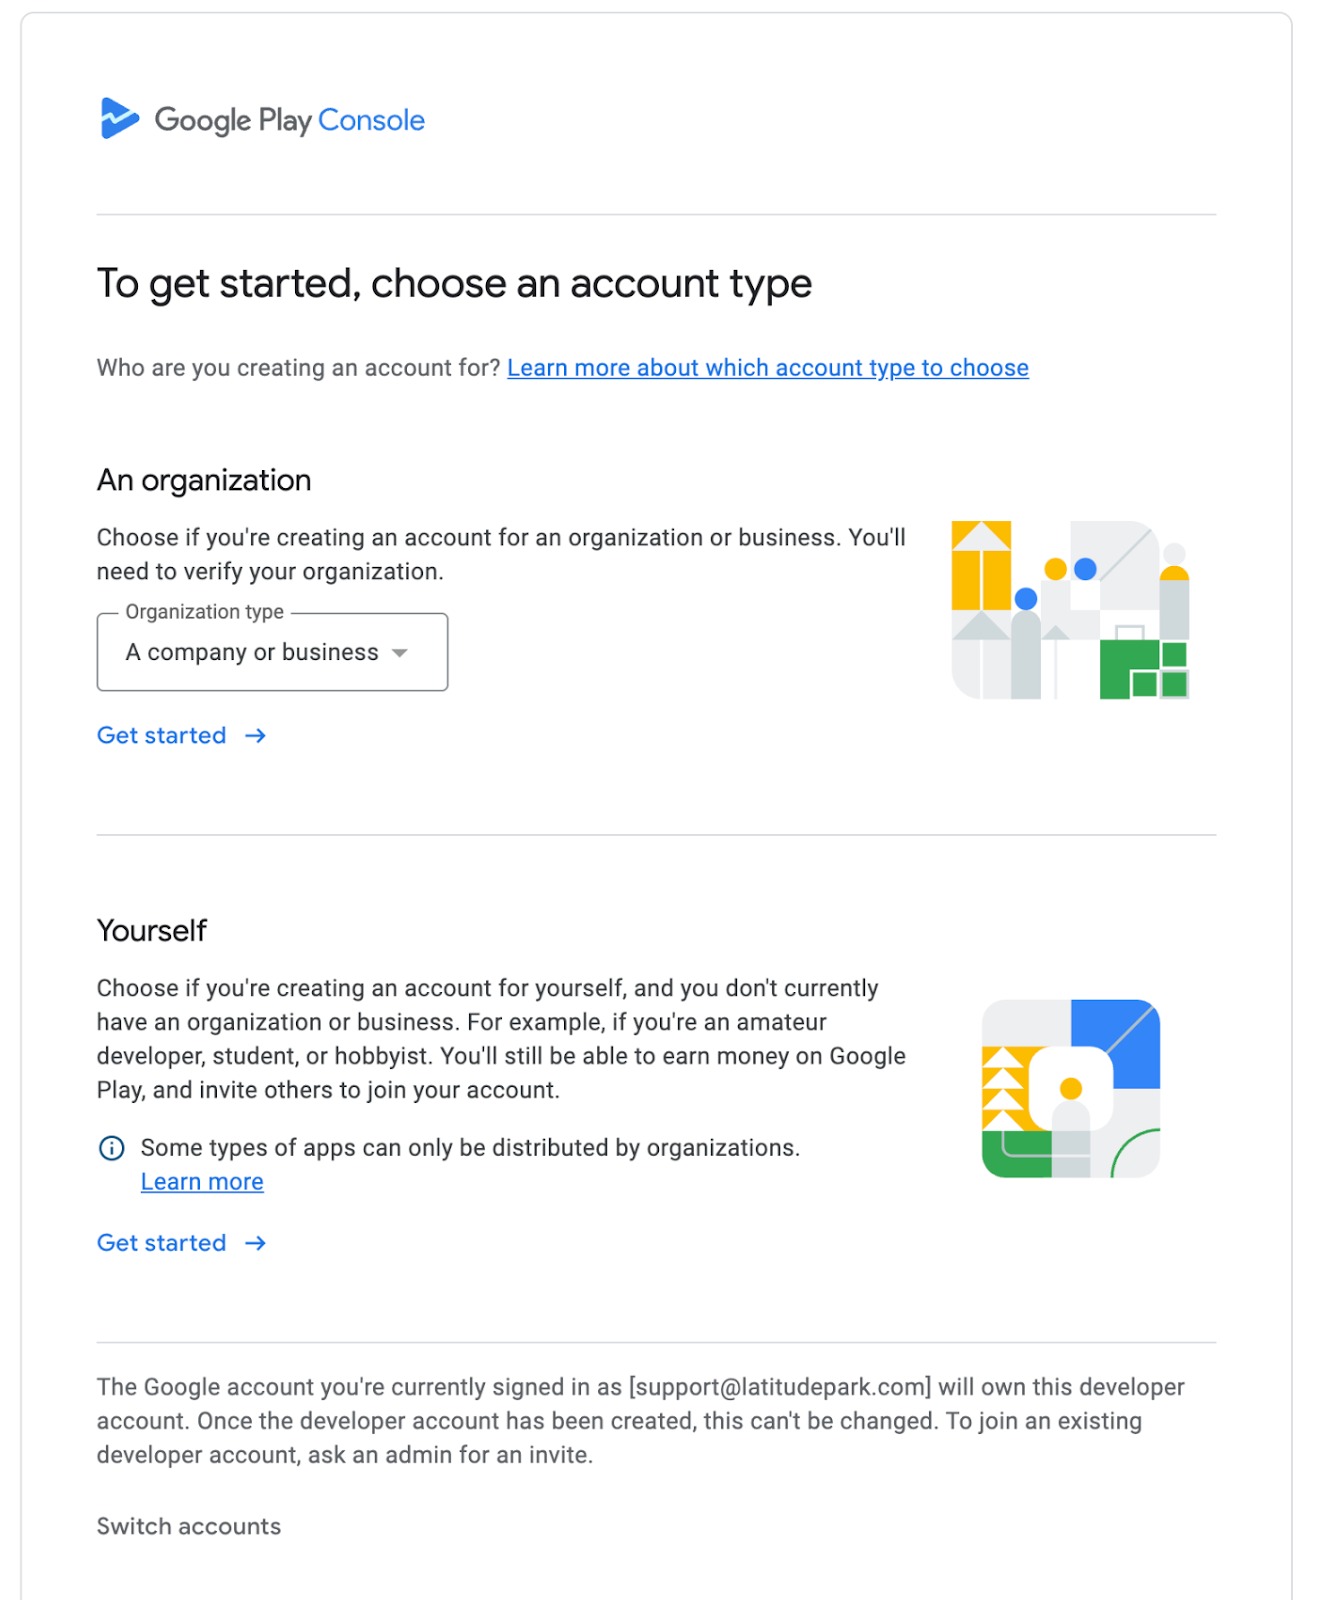
Task: Click the organization illustration image
Action: 1070,610
